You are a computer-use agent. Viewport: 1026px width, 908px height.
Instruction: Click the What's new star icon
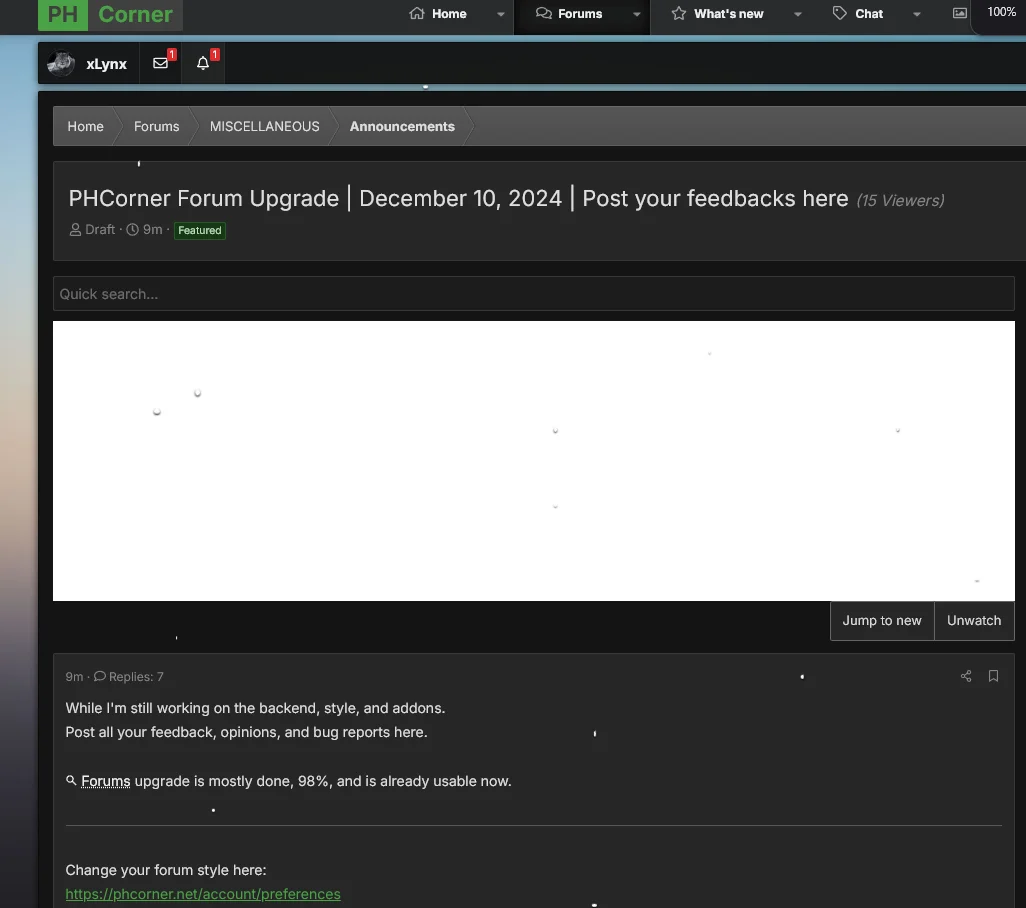tap(679, 13)
